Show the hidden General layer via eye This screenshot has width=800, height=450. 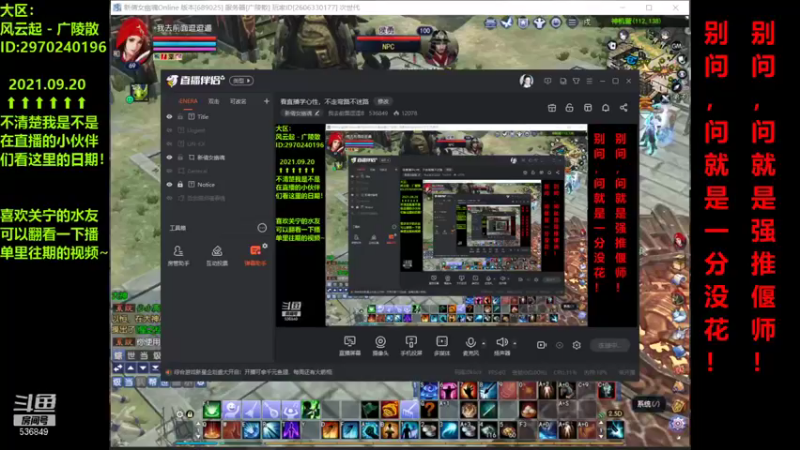pyautogui.click(x=169, y=171)
